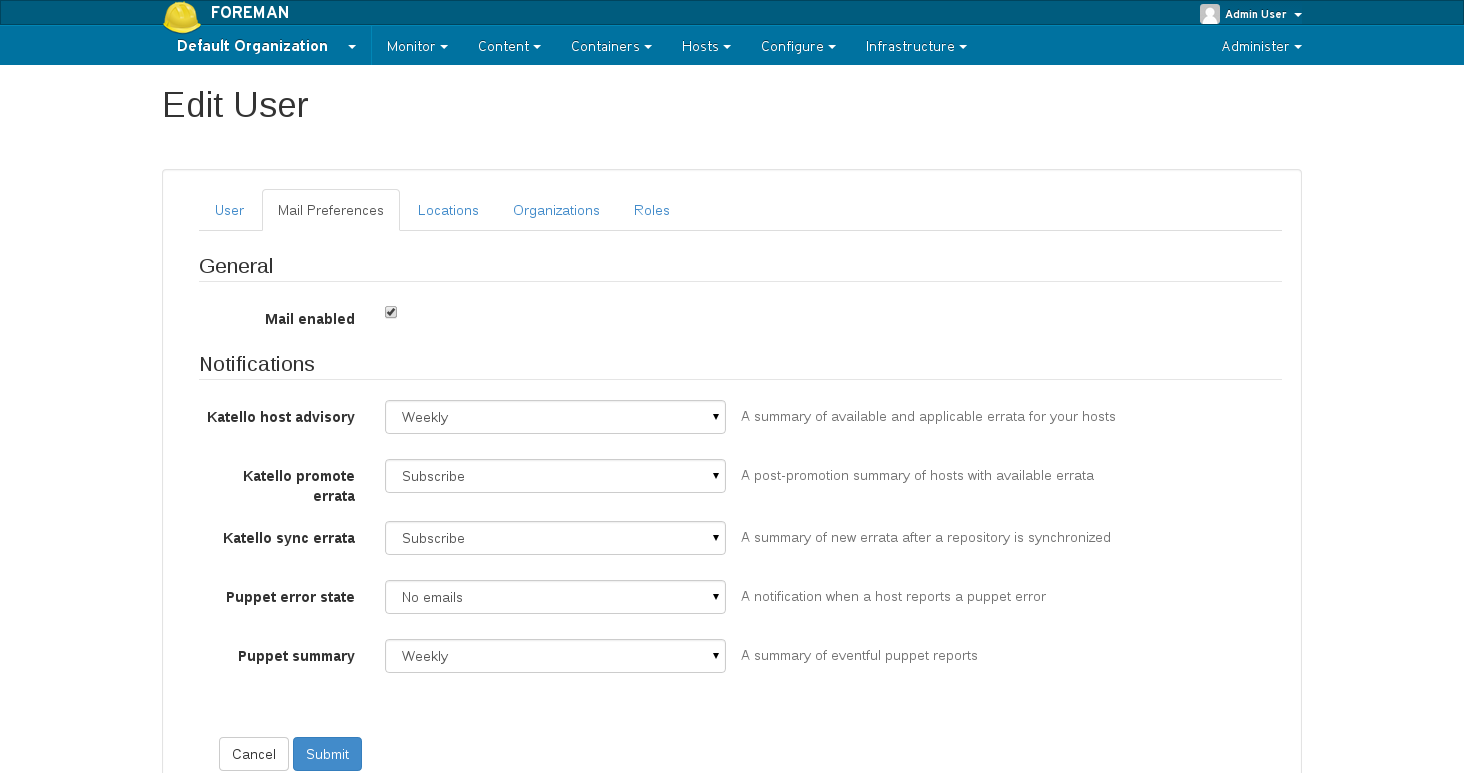Switch to the Locations tab

point(448,210)
